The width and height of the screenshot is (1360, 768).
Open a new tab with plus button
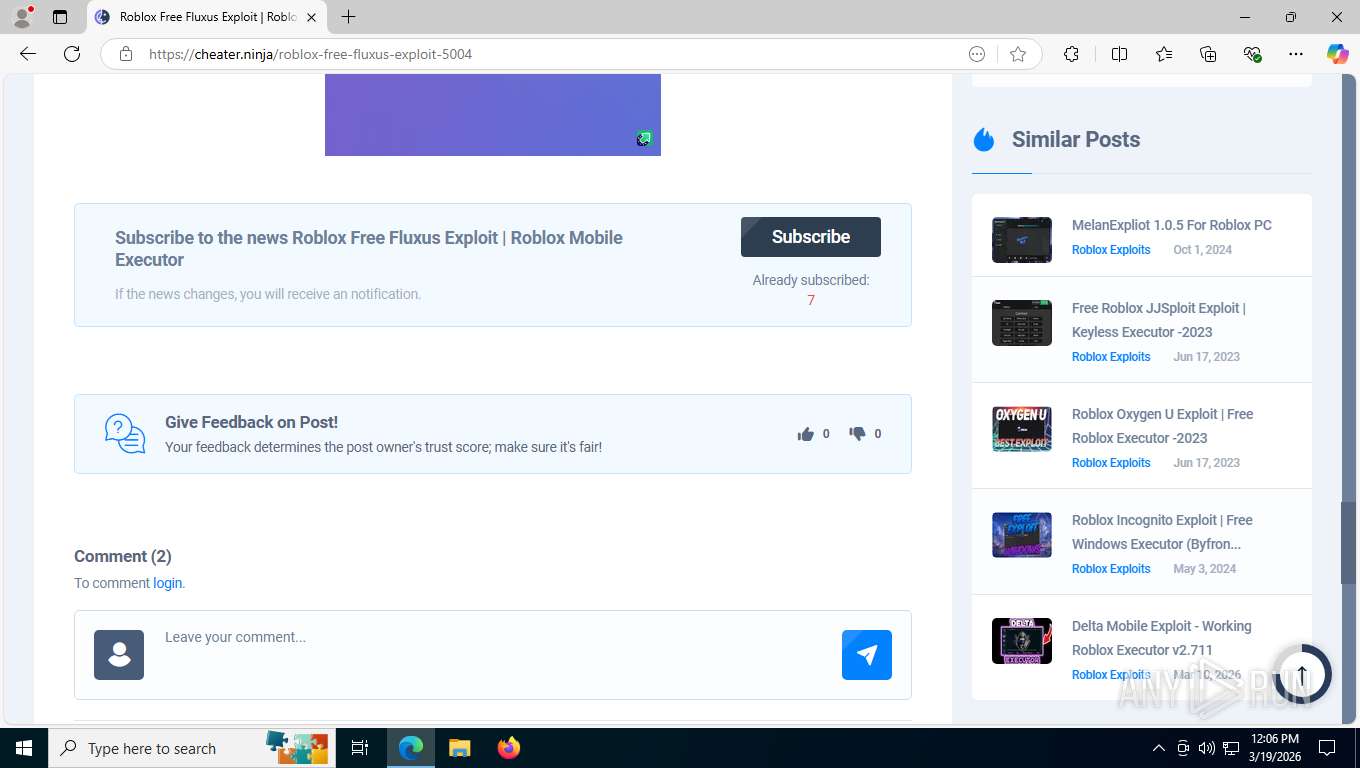tap(348, 17)
